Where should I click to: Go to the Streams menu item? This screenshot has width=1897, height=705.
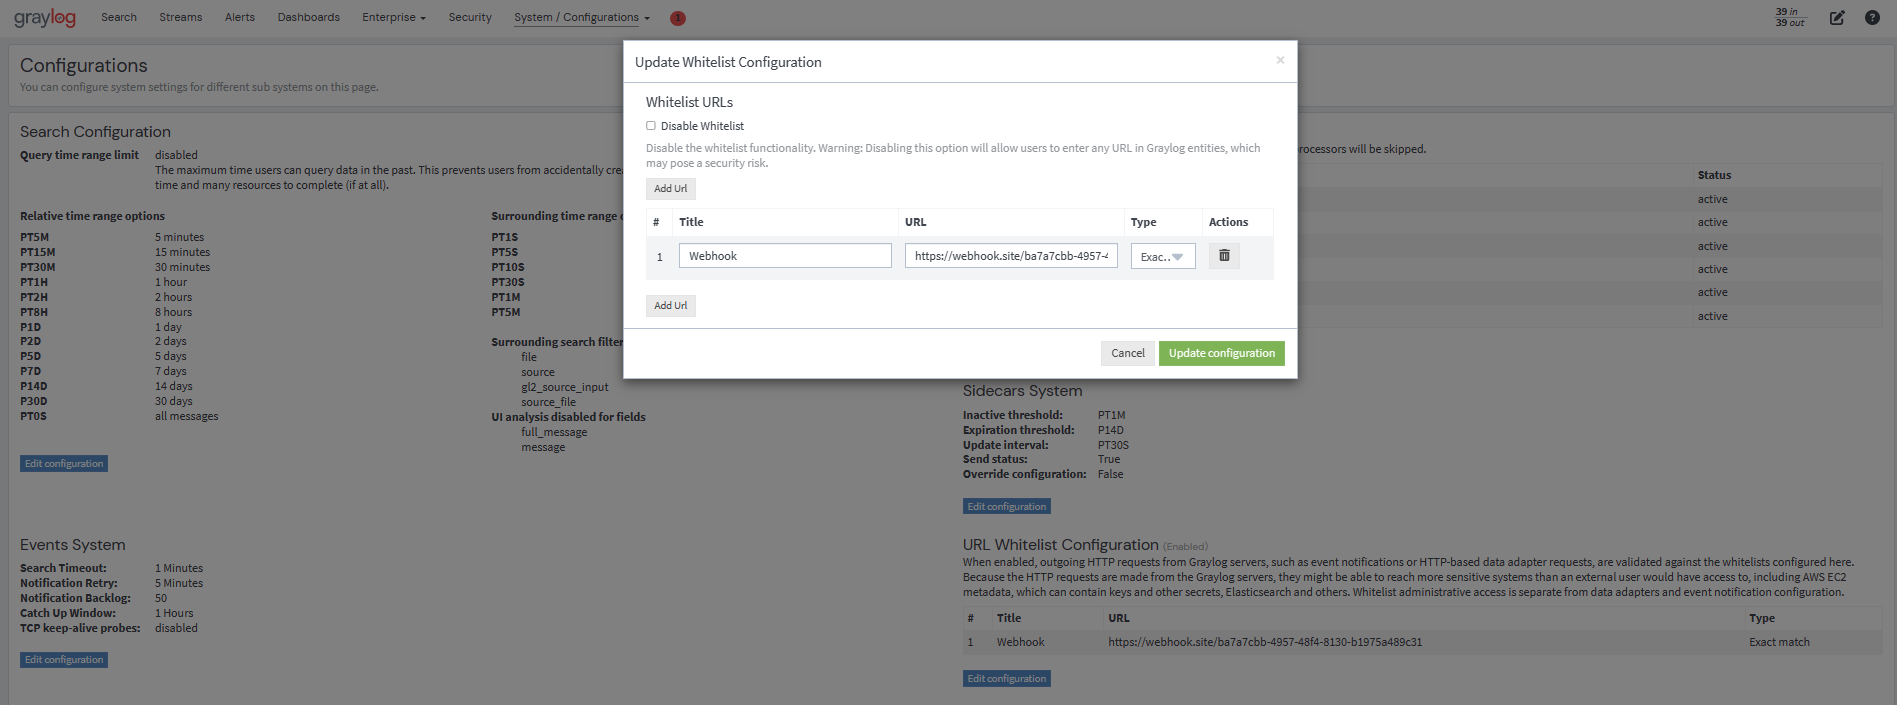(x=181, y=17)
